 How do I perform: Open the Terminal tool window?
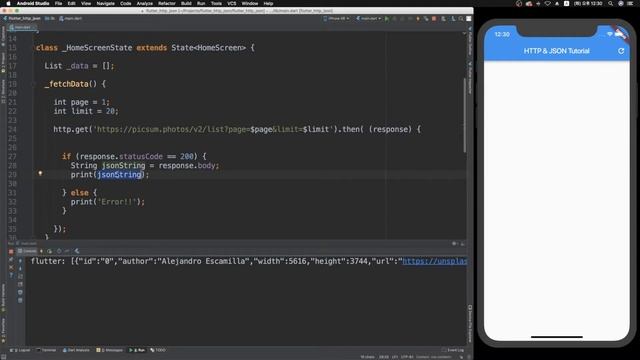(x=47, y=350)
